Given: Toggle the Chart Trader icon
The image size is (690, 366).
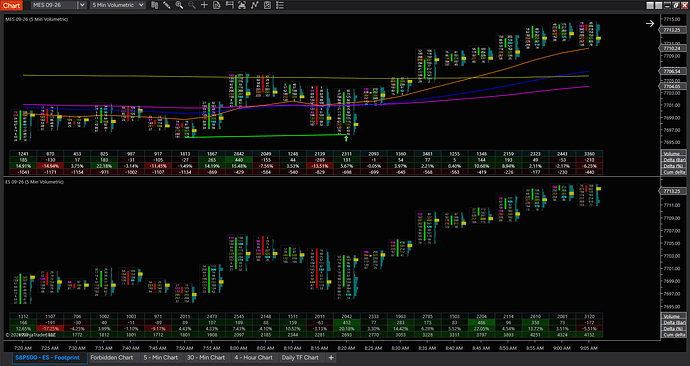Looking at the screenshot, I should (229, 5).
